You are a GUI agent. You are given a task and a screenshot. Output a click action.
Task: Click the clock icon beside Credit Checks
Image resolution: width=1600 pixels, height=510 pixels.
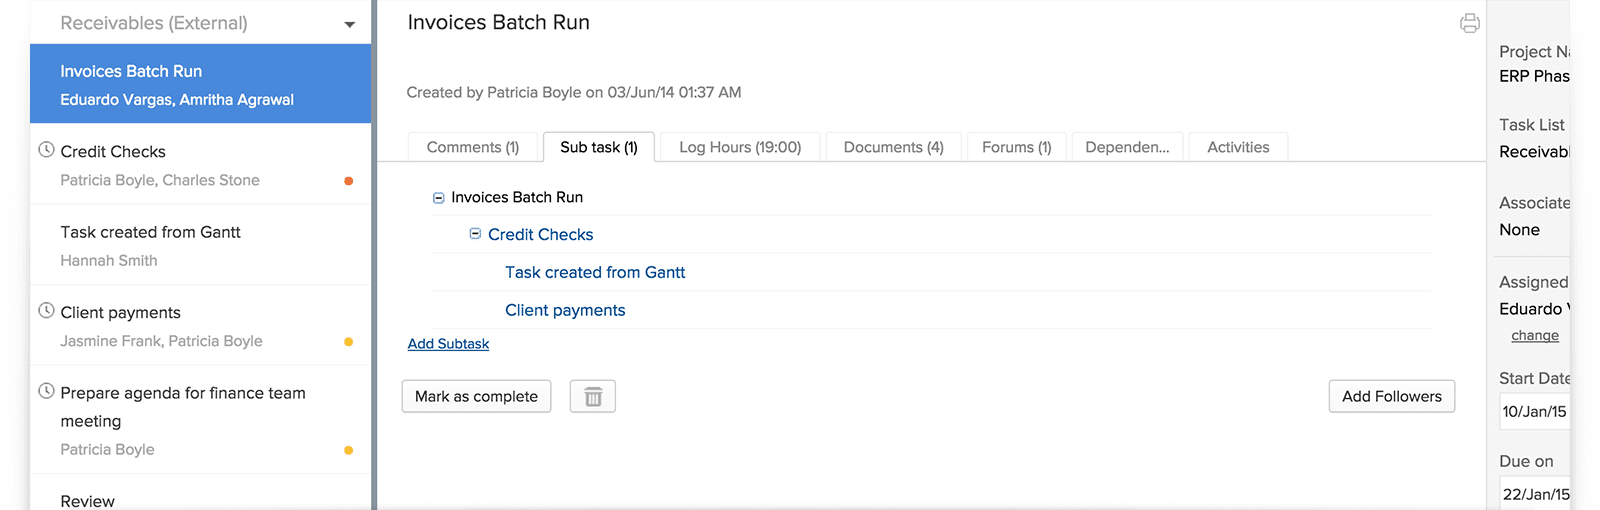coord(46,150)
